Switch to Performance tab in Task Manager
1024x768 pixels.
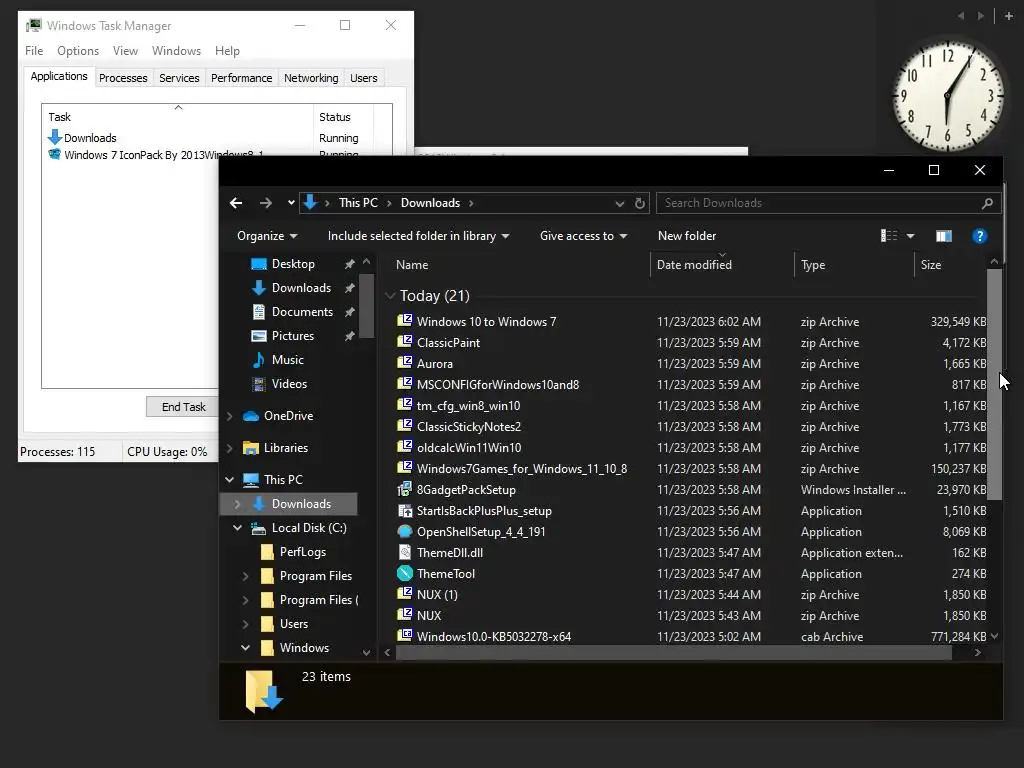[x=241, y=78]
